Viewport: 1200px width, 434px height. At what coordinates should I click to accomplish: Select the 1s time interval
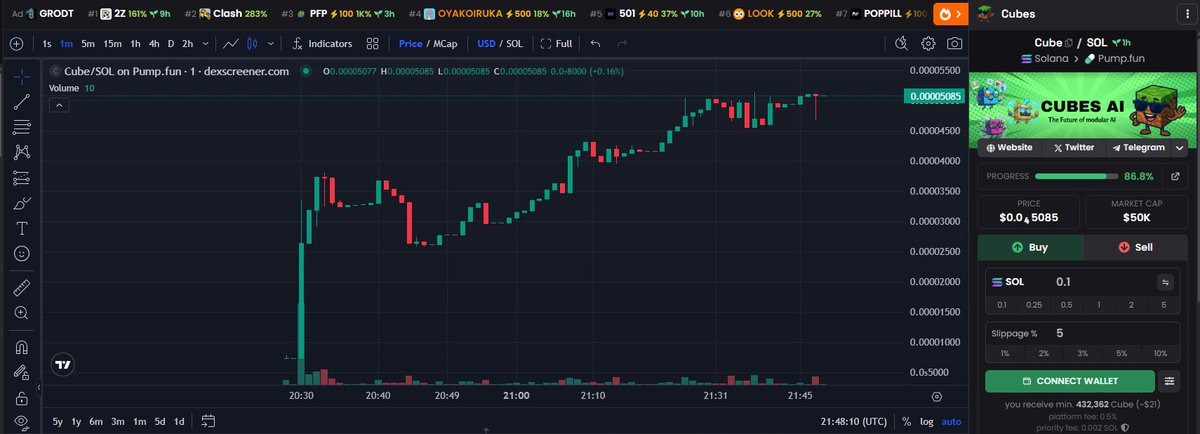pyautogui.click(x=47, y=44)
